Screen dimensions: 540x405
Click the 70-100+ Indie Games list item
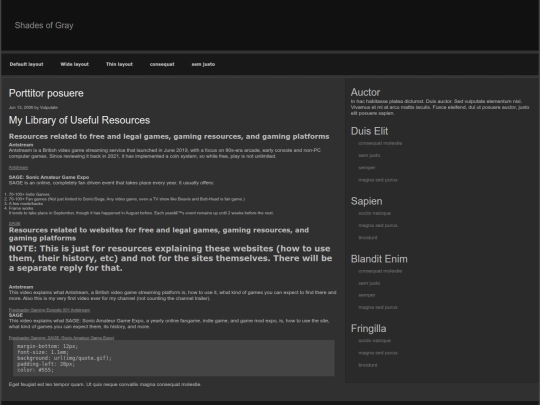(29, 195)
